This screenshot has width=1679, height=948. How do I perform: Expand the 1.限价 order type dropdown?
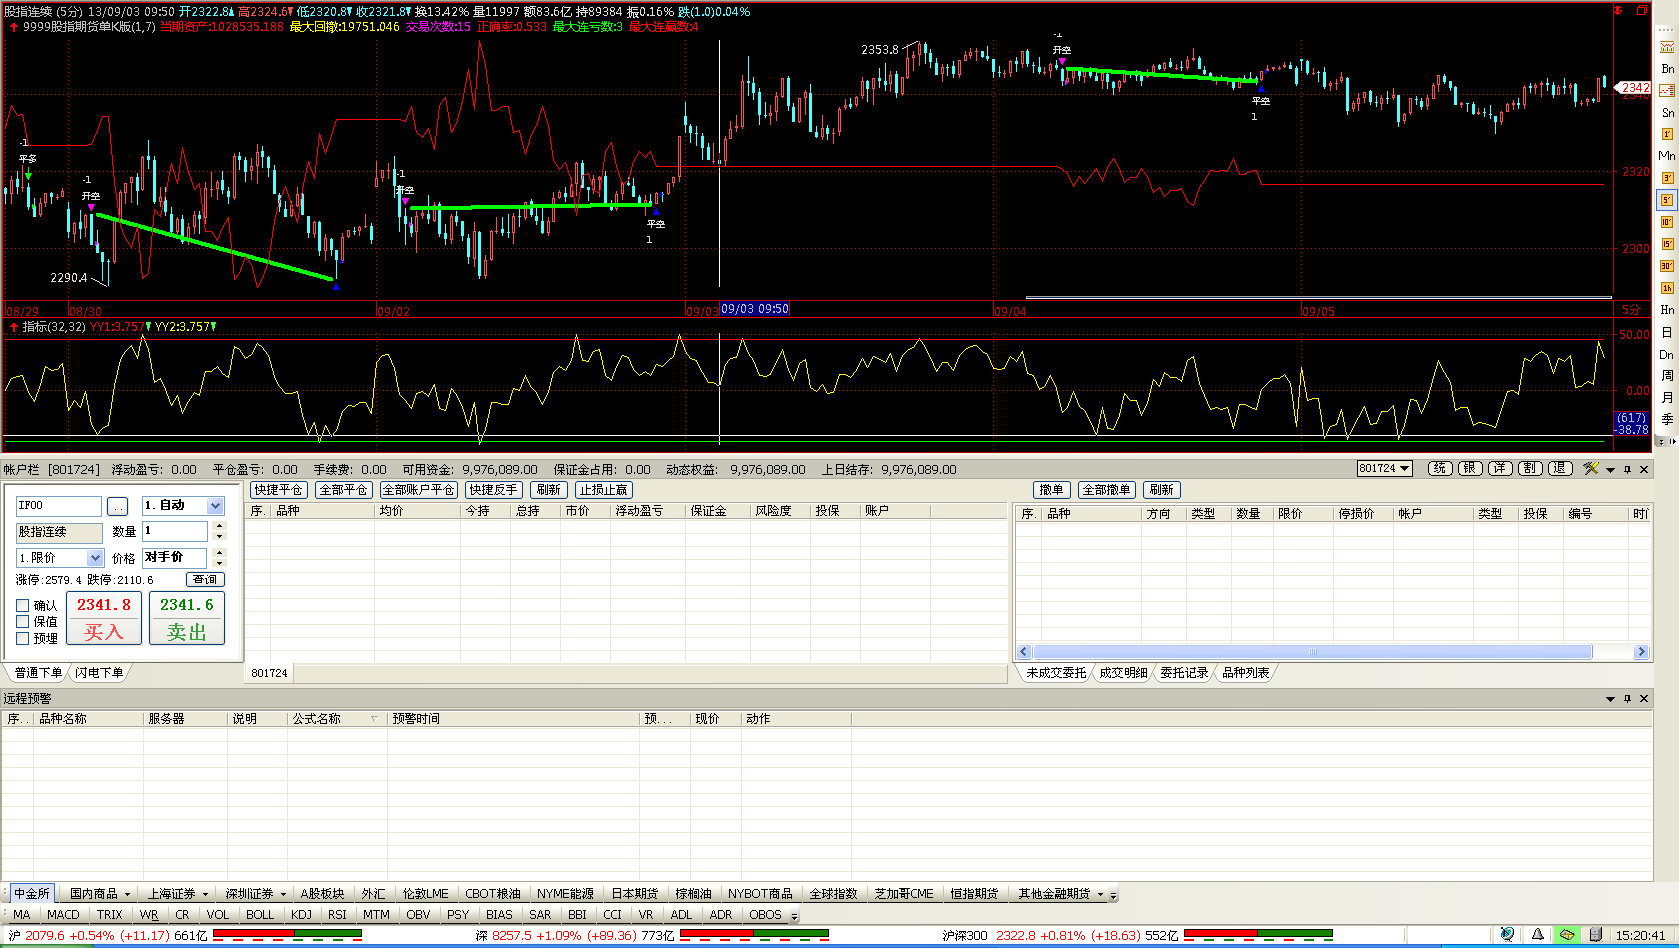(x=95, y=558)
